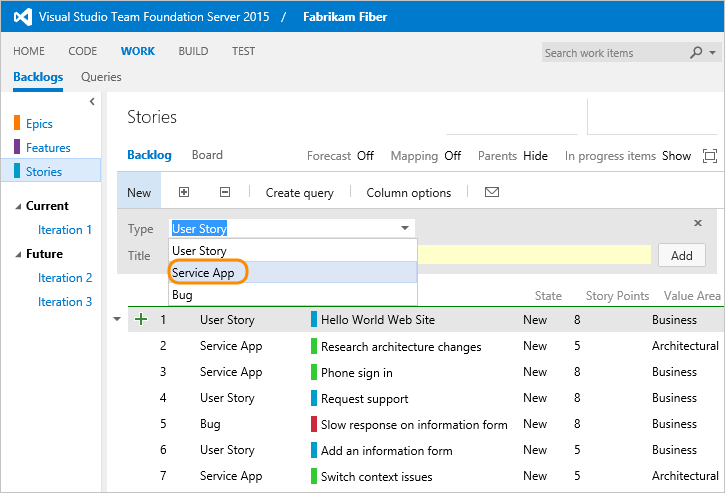The image size is (725, 493).
Task: Click the search magnifier icon
Action: coord(697,52)
